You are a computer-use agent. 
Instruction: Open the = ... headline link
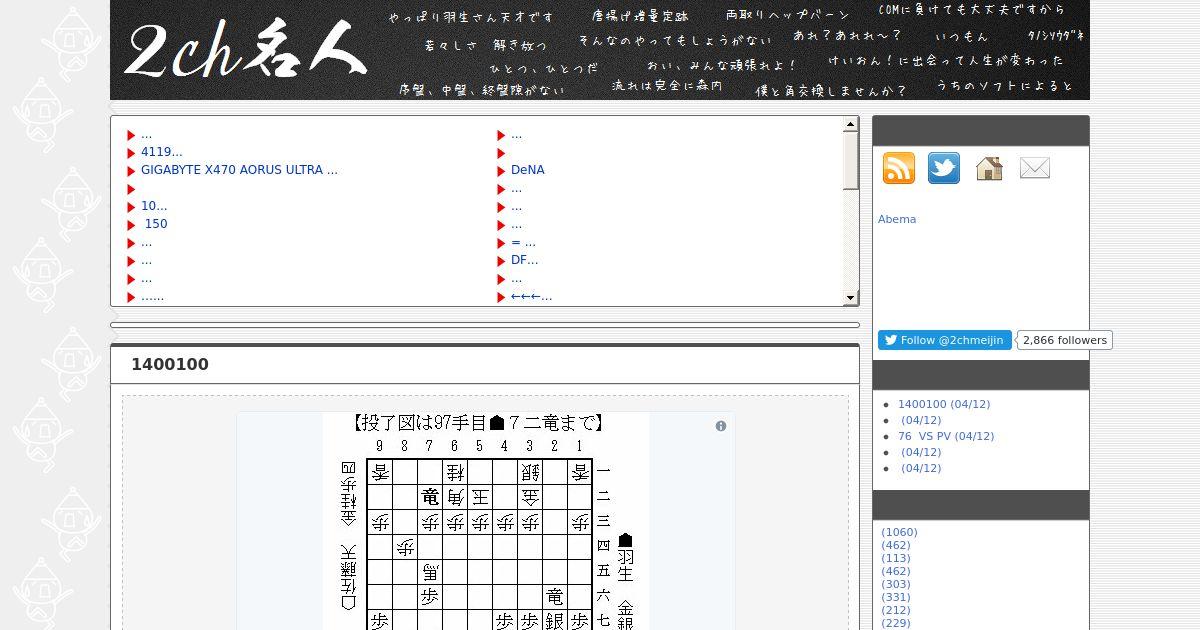pyautogui.click(x=523, y=242)
